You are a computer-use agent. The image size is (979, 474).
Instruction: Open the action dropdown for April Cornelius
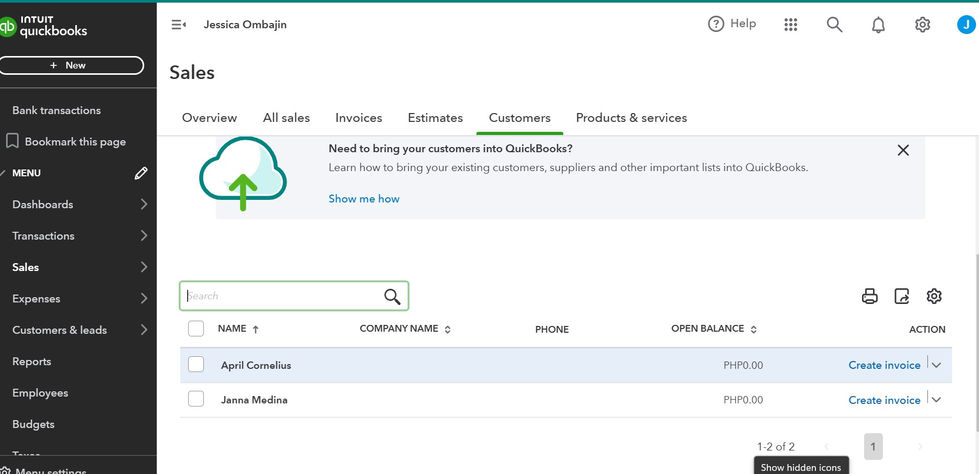[936, 365]
